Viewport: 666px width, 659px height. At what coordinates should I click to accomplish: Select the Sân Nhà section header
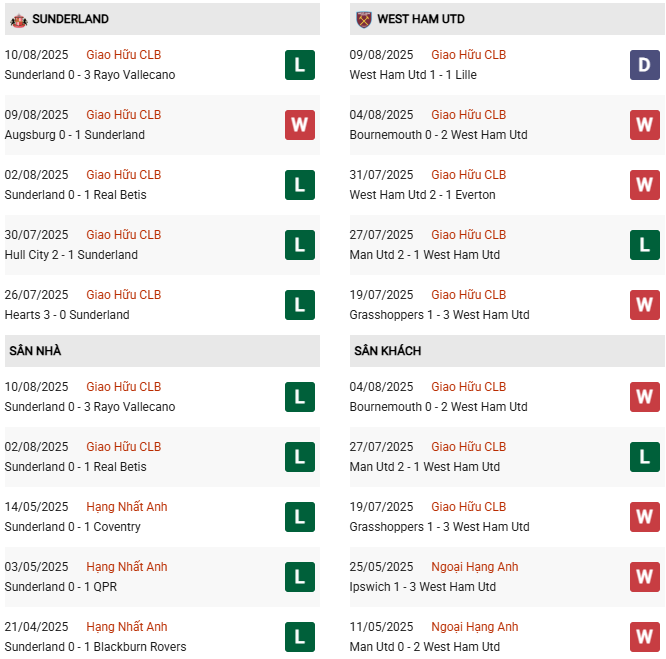36,351
